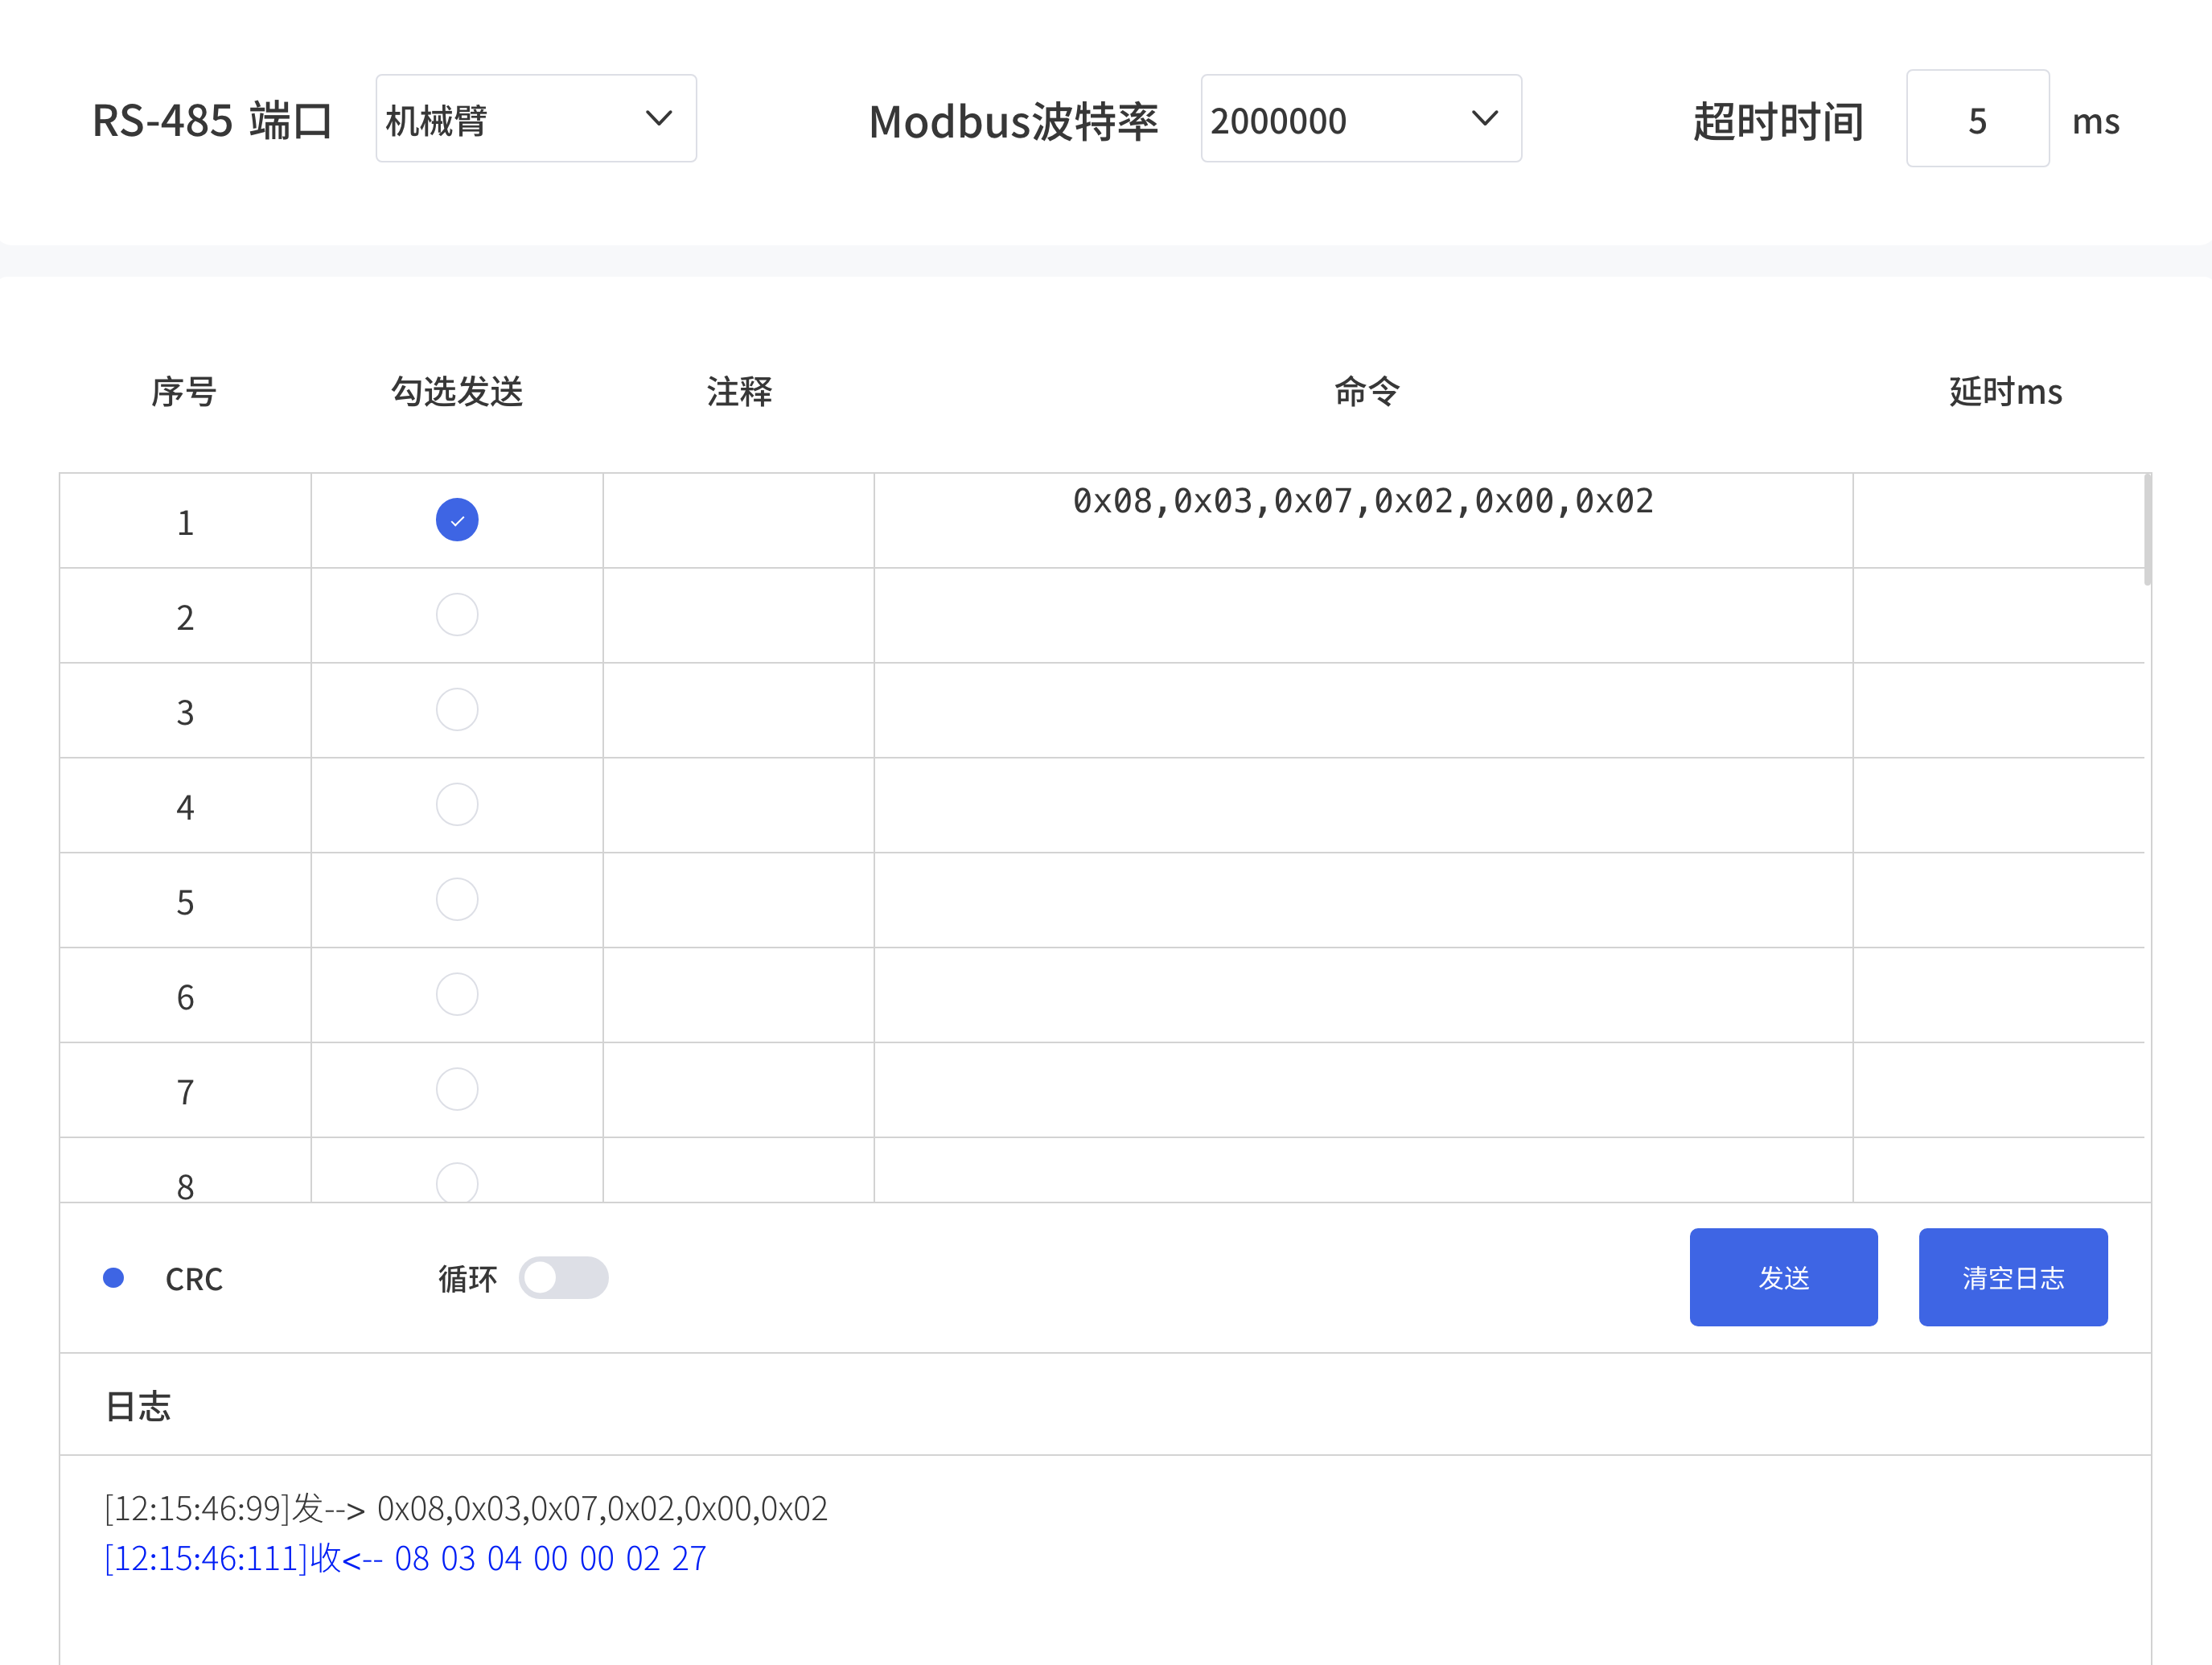The width and height of the screenshot is (2212, 1665).
Task: Check send checkbox for row 5
Action: pyautogui.click(x=456, y=899)
